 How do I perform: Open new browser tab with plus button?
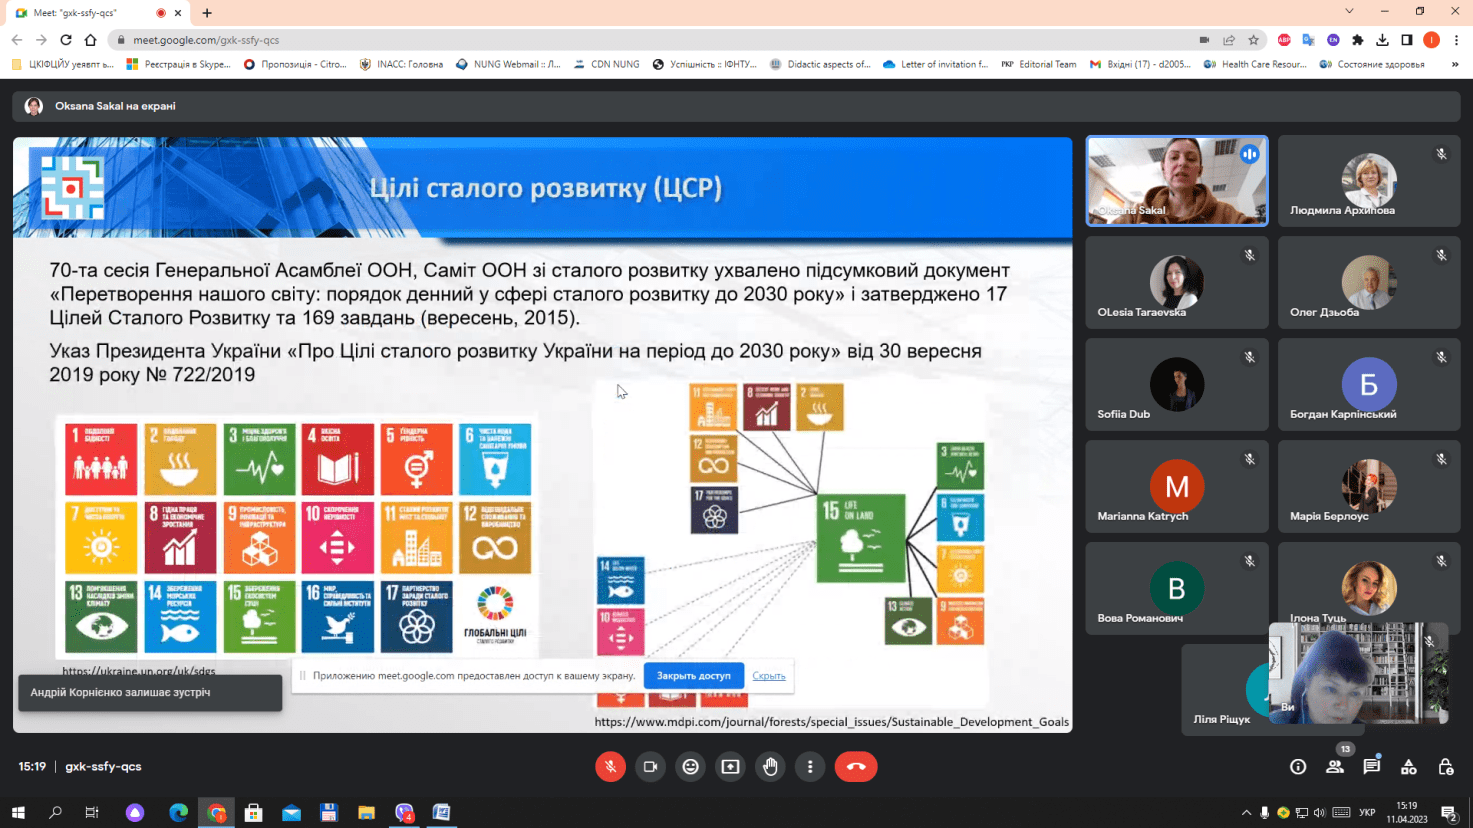(207, 13)
